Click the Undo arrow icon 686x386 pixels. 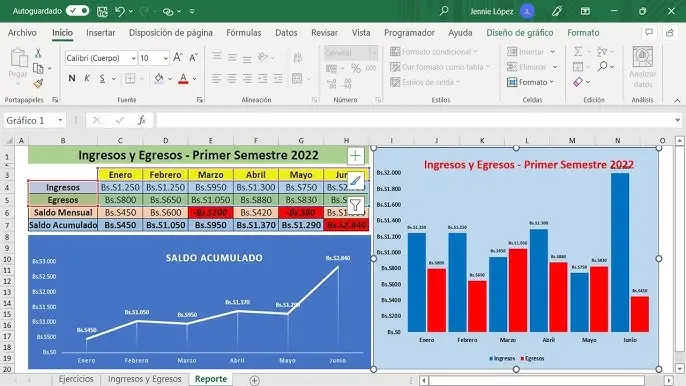120,11
